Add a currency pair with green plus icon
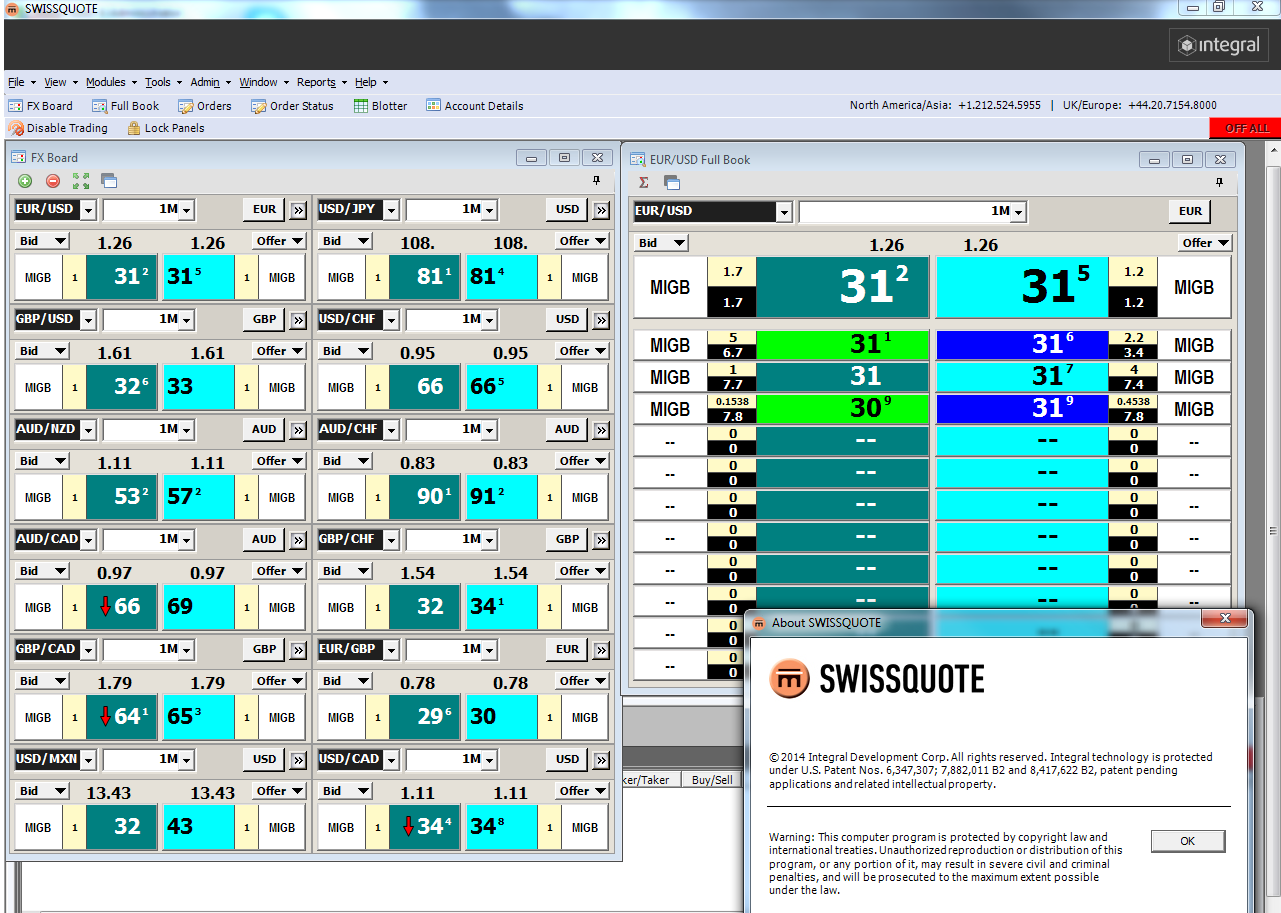This screenshot has width=1281, height=913. pyautogui.click(x=25, y=181)
